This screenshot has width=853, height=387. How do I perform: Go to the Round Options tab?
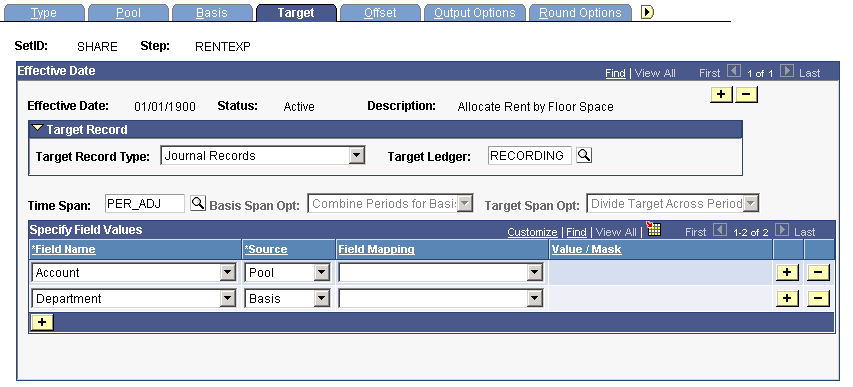[x=580, y=13]
